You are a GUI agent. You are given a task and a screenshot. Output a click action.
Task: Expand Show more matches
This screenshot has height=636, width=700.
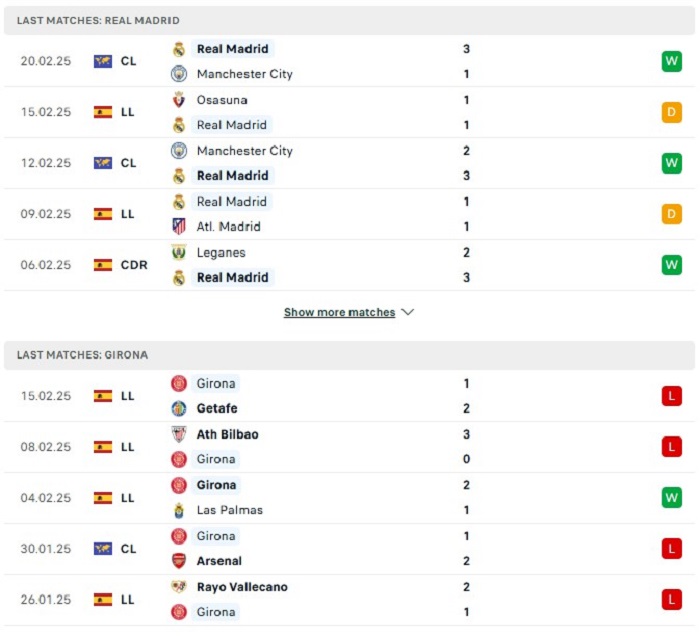pos(339,312)
